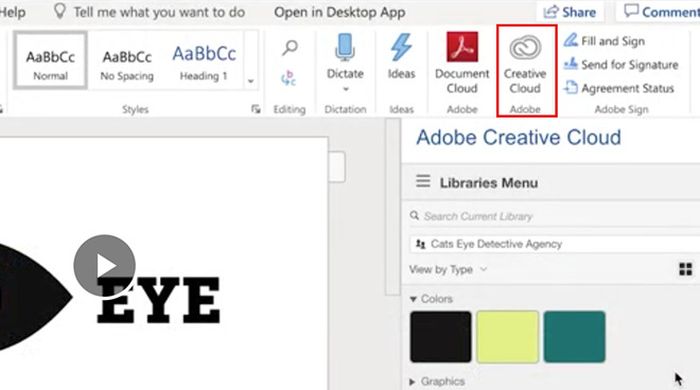Open the Libraries Menu hamburger icon

point(423,181)
